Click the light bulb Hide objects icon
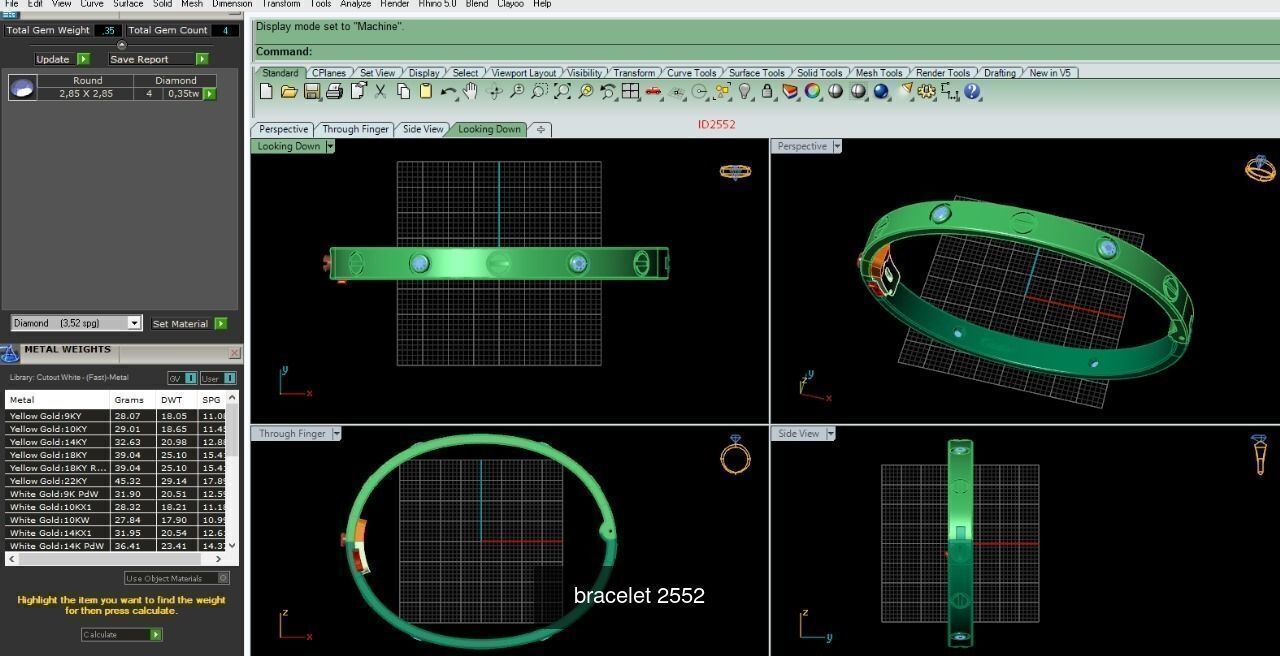The image size is (1280, 656). point(744,91)
